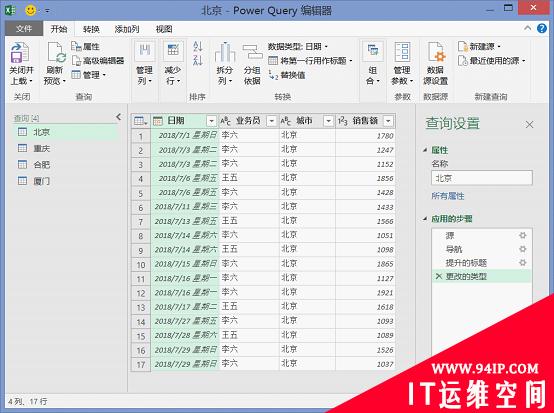Collapse the queries pane with chevron
This screenshot has width=554, height=413.
click(x=118, y=117)
